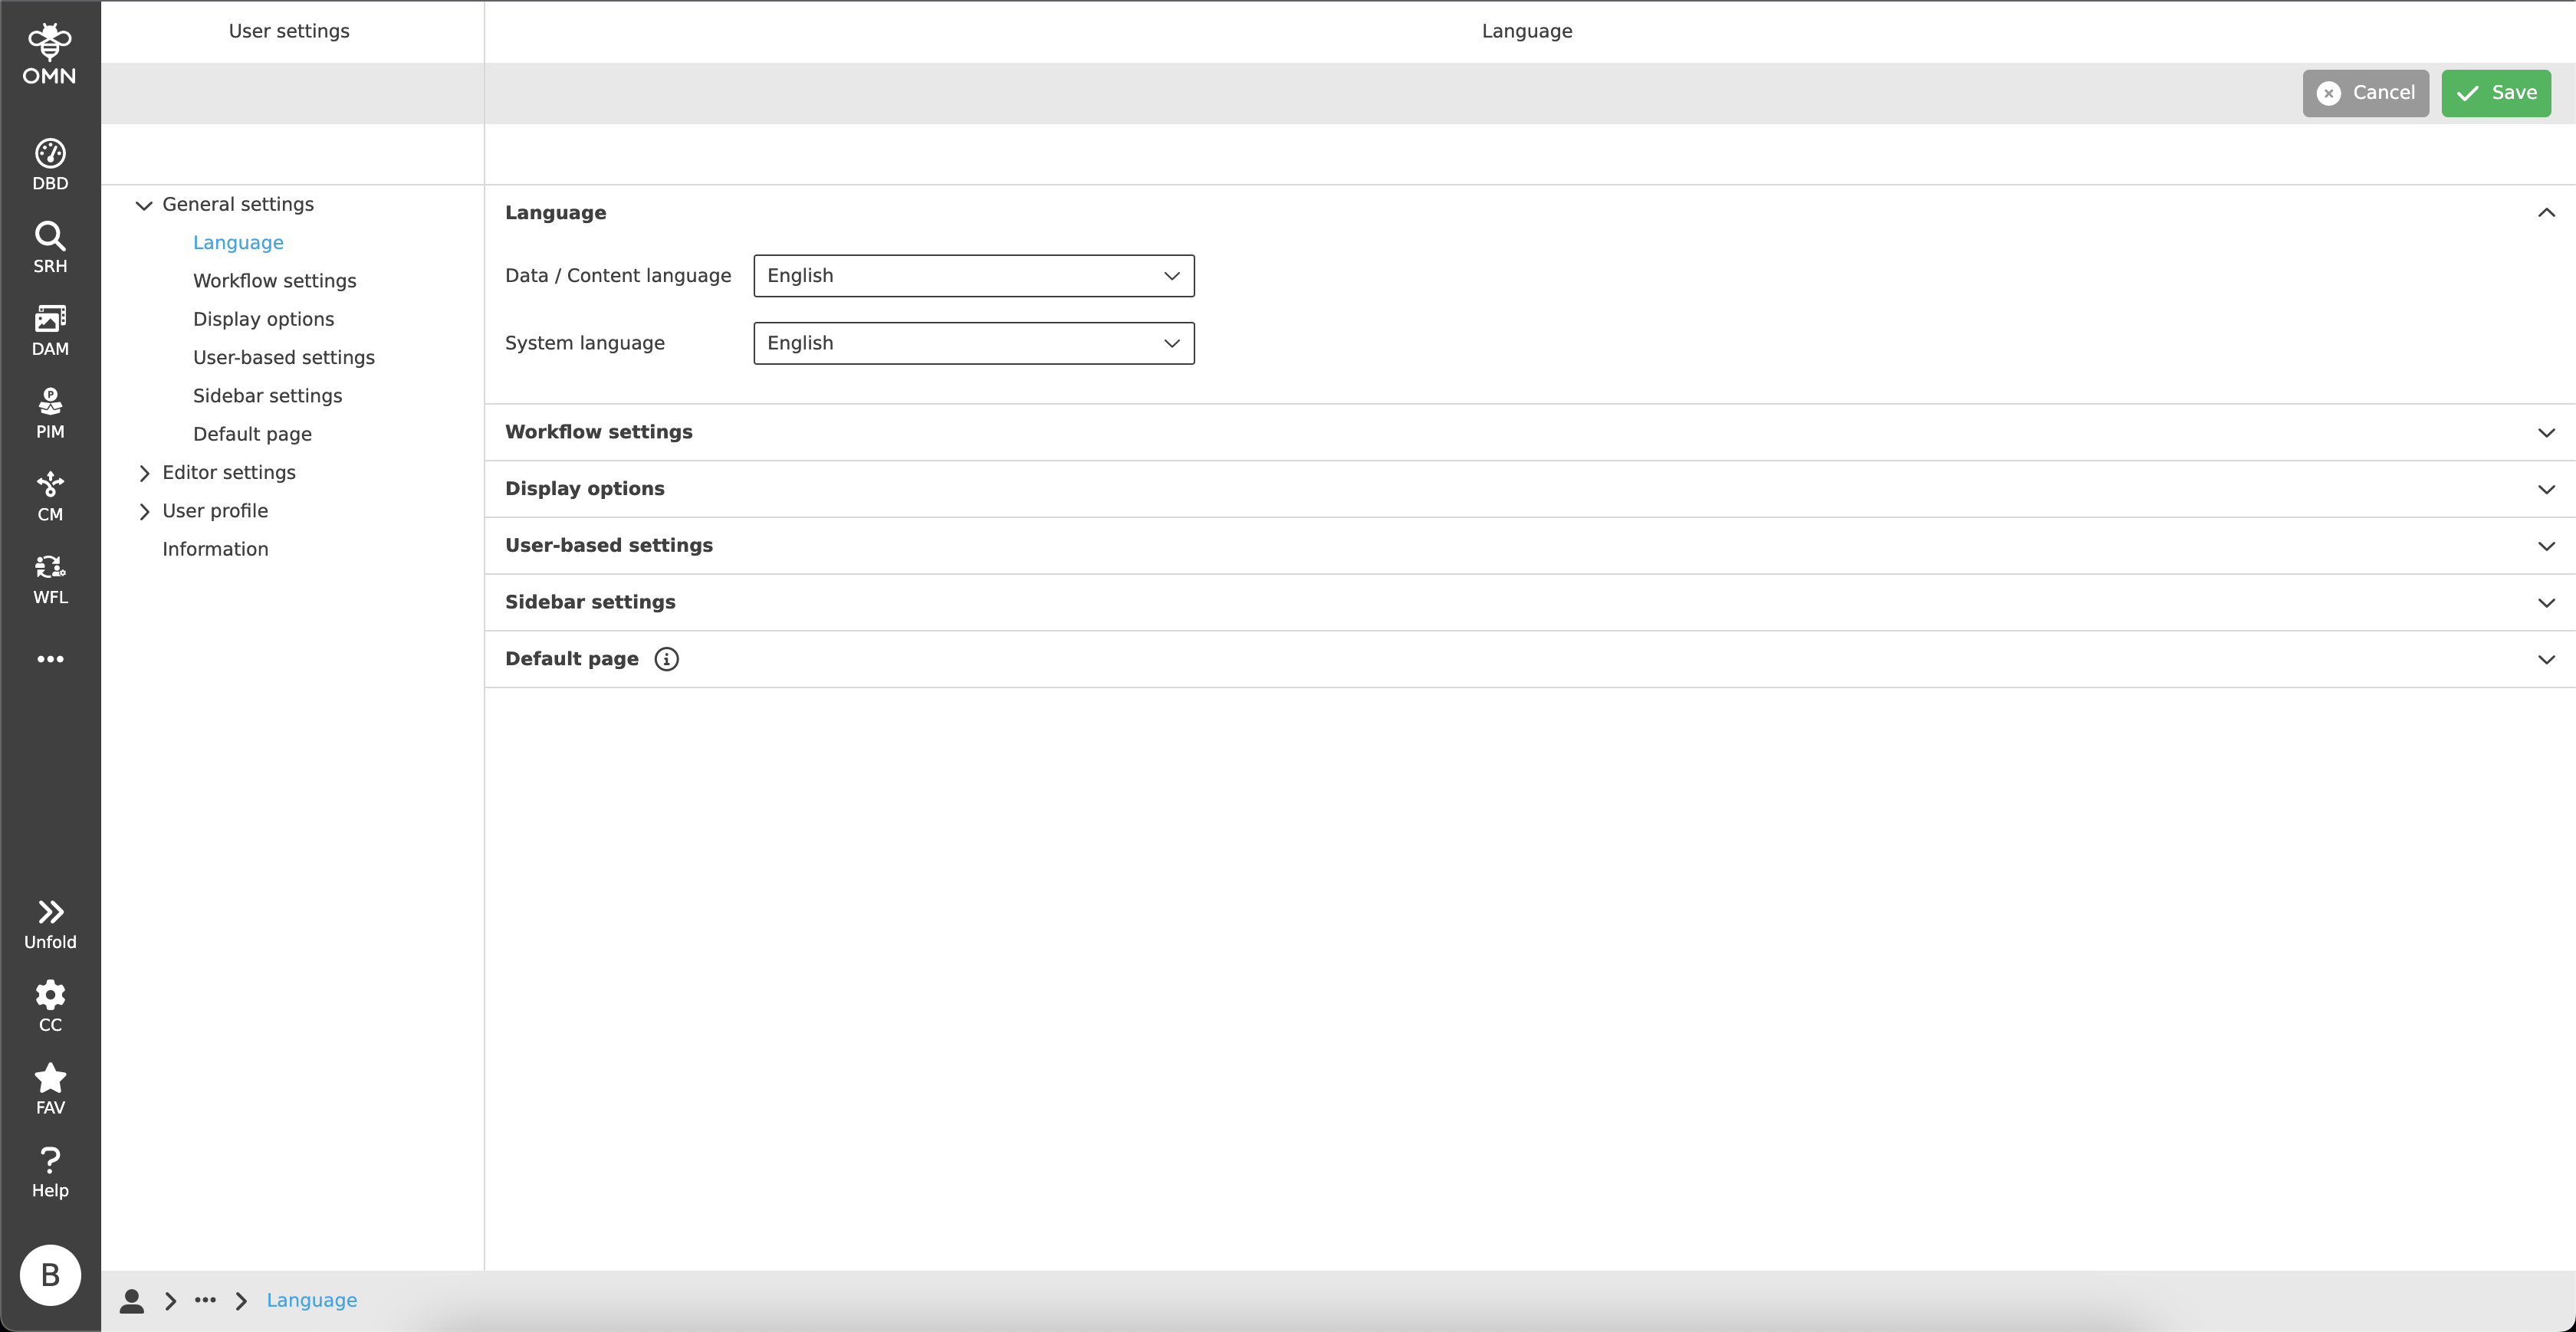Collapse the Language section header
This screenshot has height=1332, width=2576.
(x=2546, y=212)
